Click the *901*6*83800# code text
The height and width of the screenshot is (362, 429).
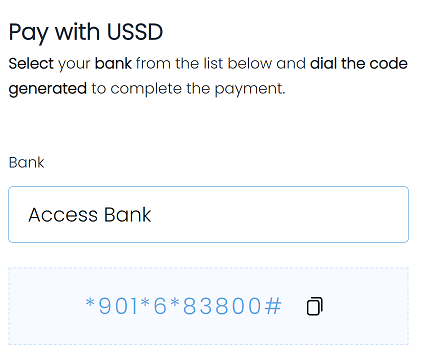(183, 306)
